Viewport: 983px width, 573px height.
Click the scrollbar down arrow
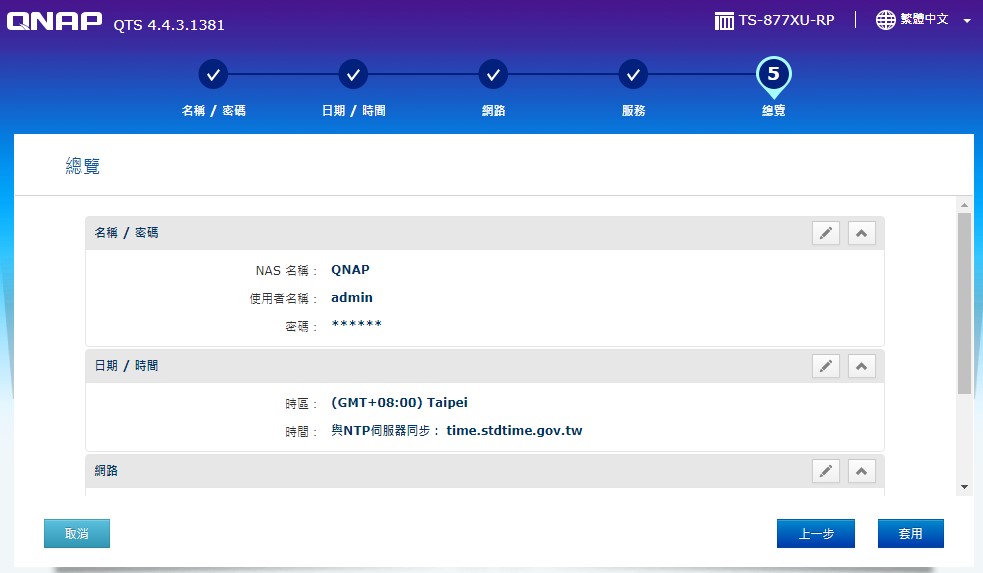964,486
